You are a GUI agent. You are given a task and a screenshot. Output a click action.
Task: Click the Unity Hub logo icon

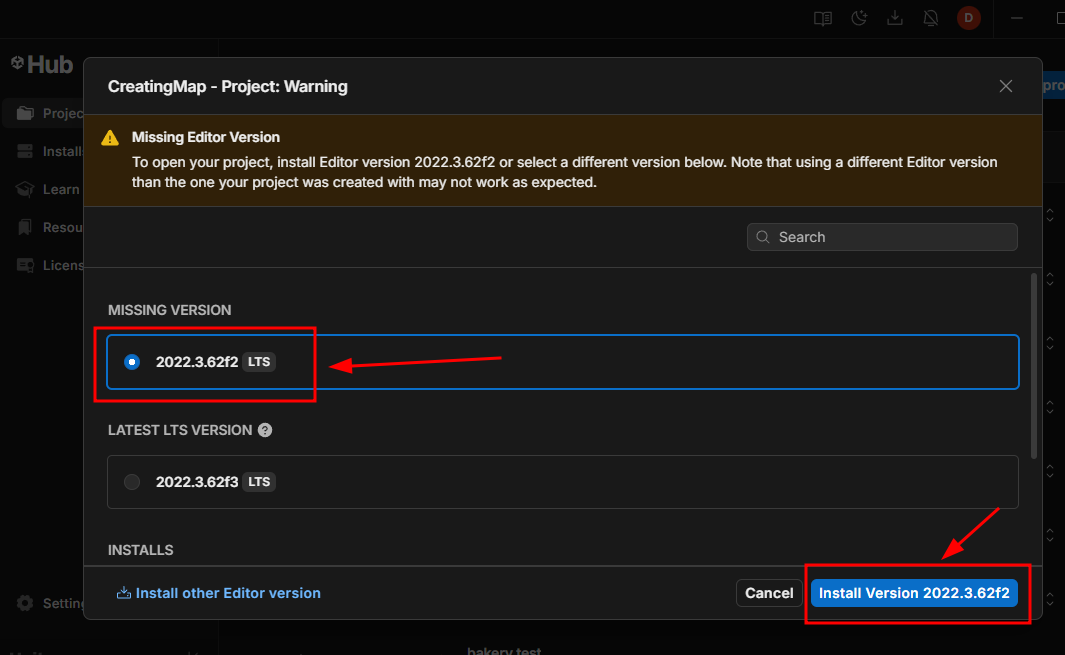pyautogui.click(x=18, y=64)
